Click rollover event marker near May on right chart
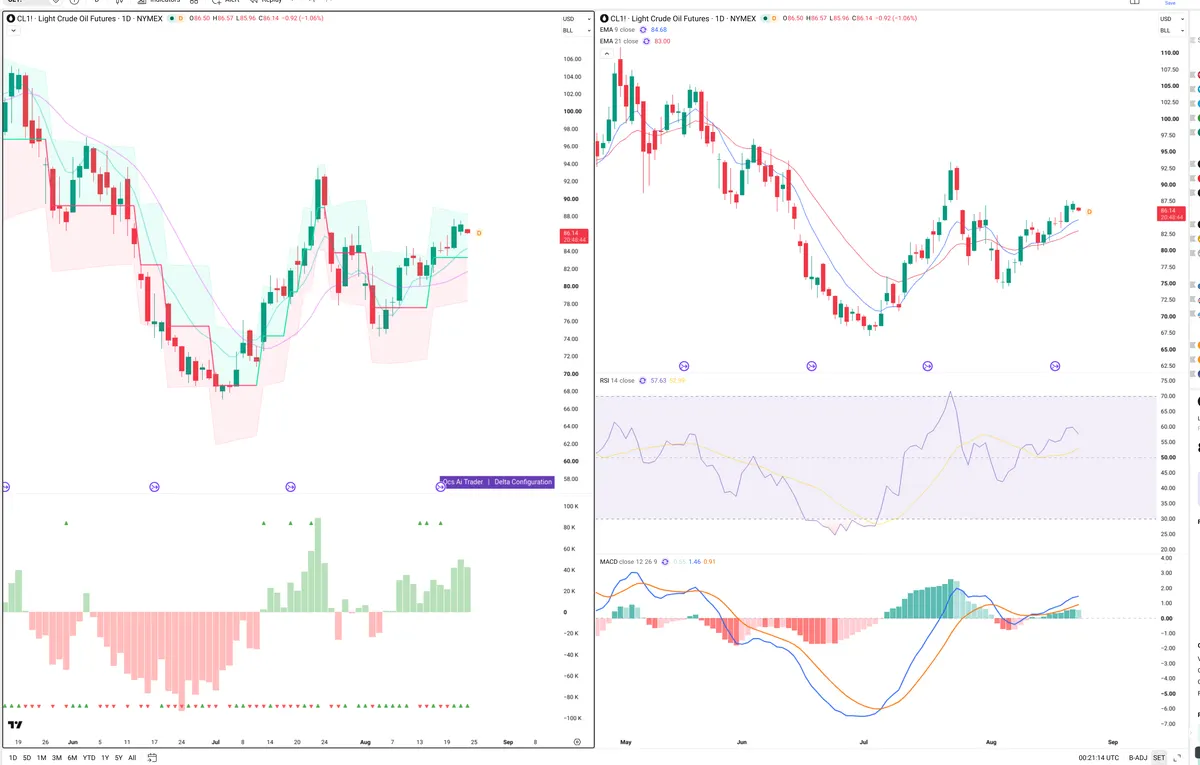The height and width of the screenshot is (765, 1200). [684, 367]
